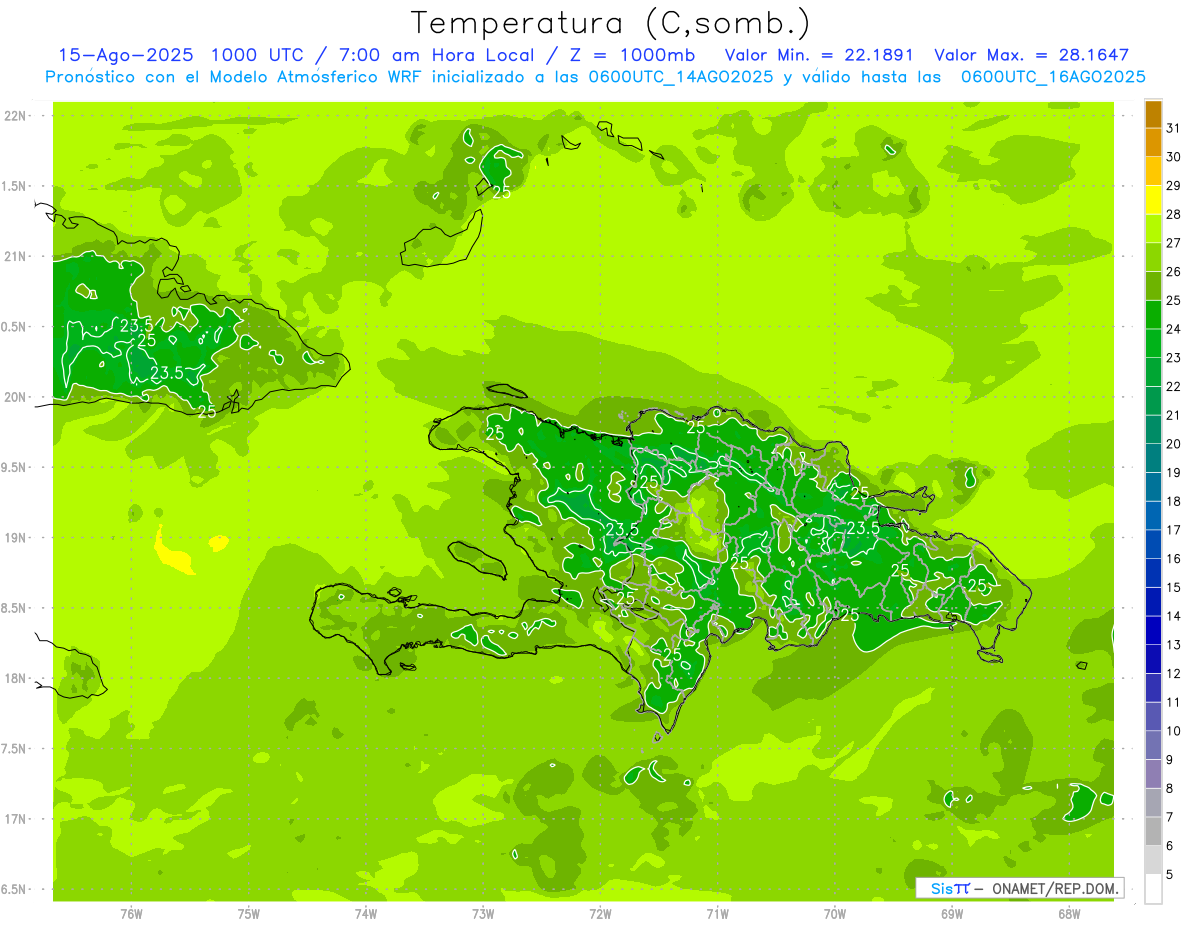Click the color legend label '5'
1200x927 pixels.
[1170, 875]
